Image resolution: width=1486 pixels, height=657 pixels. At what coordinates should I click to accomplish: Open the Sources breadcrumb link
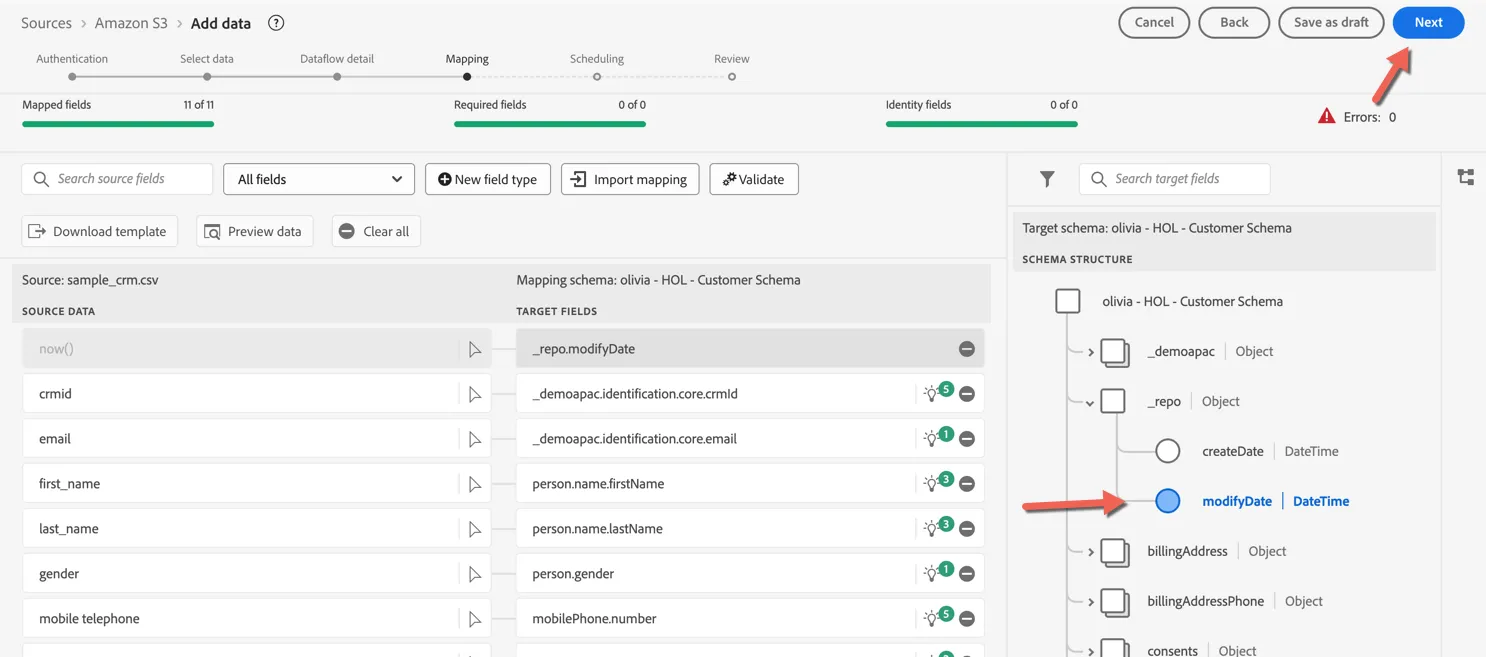pos(47,23)
